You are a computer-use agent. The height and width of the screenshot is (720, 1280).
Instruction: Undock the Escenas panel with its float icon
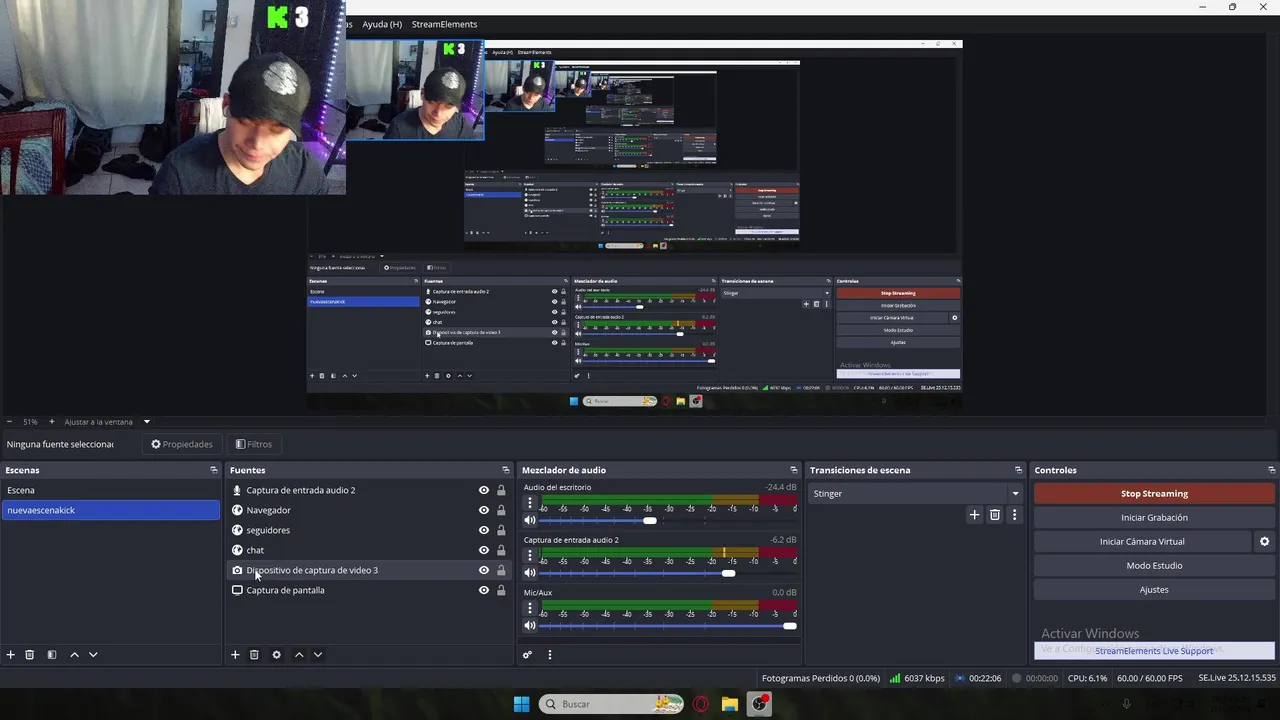tap(213, 470)
